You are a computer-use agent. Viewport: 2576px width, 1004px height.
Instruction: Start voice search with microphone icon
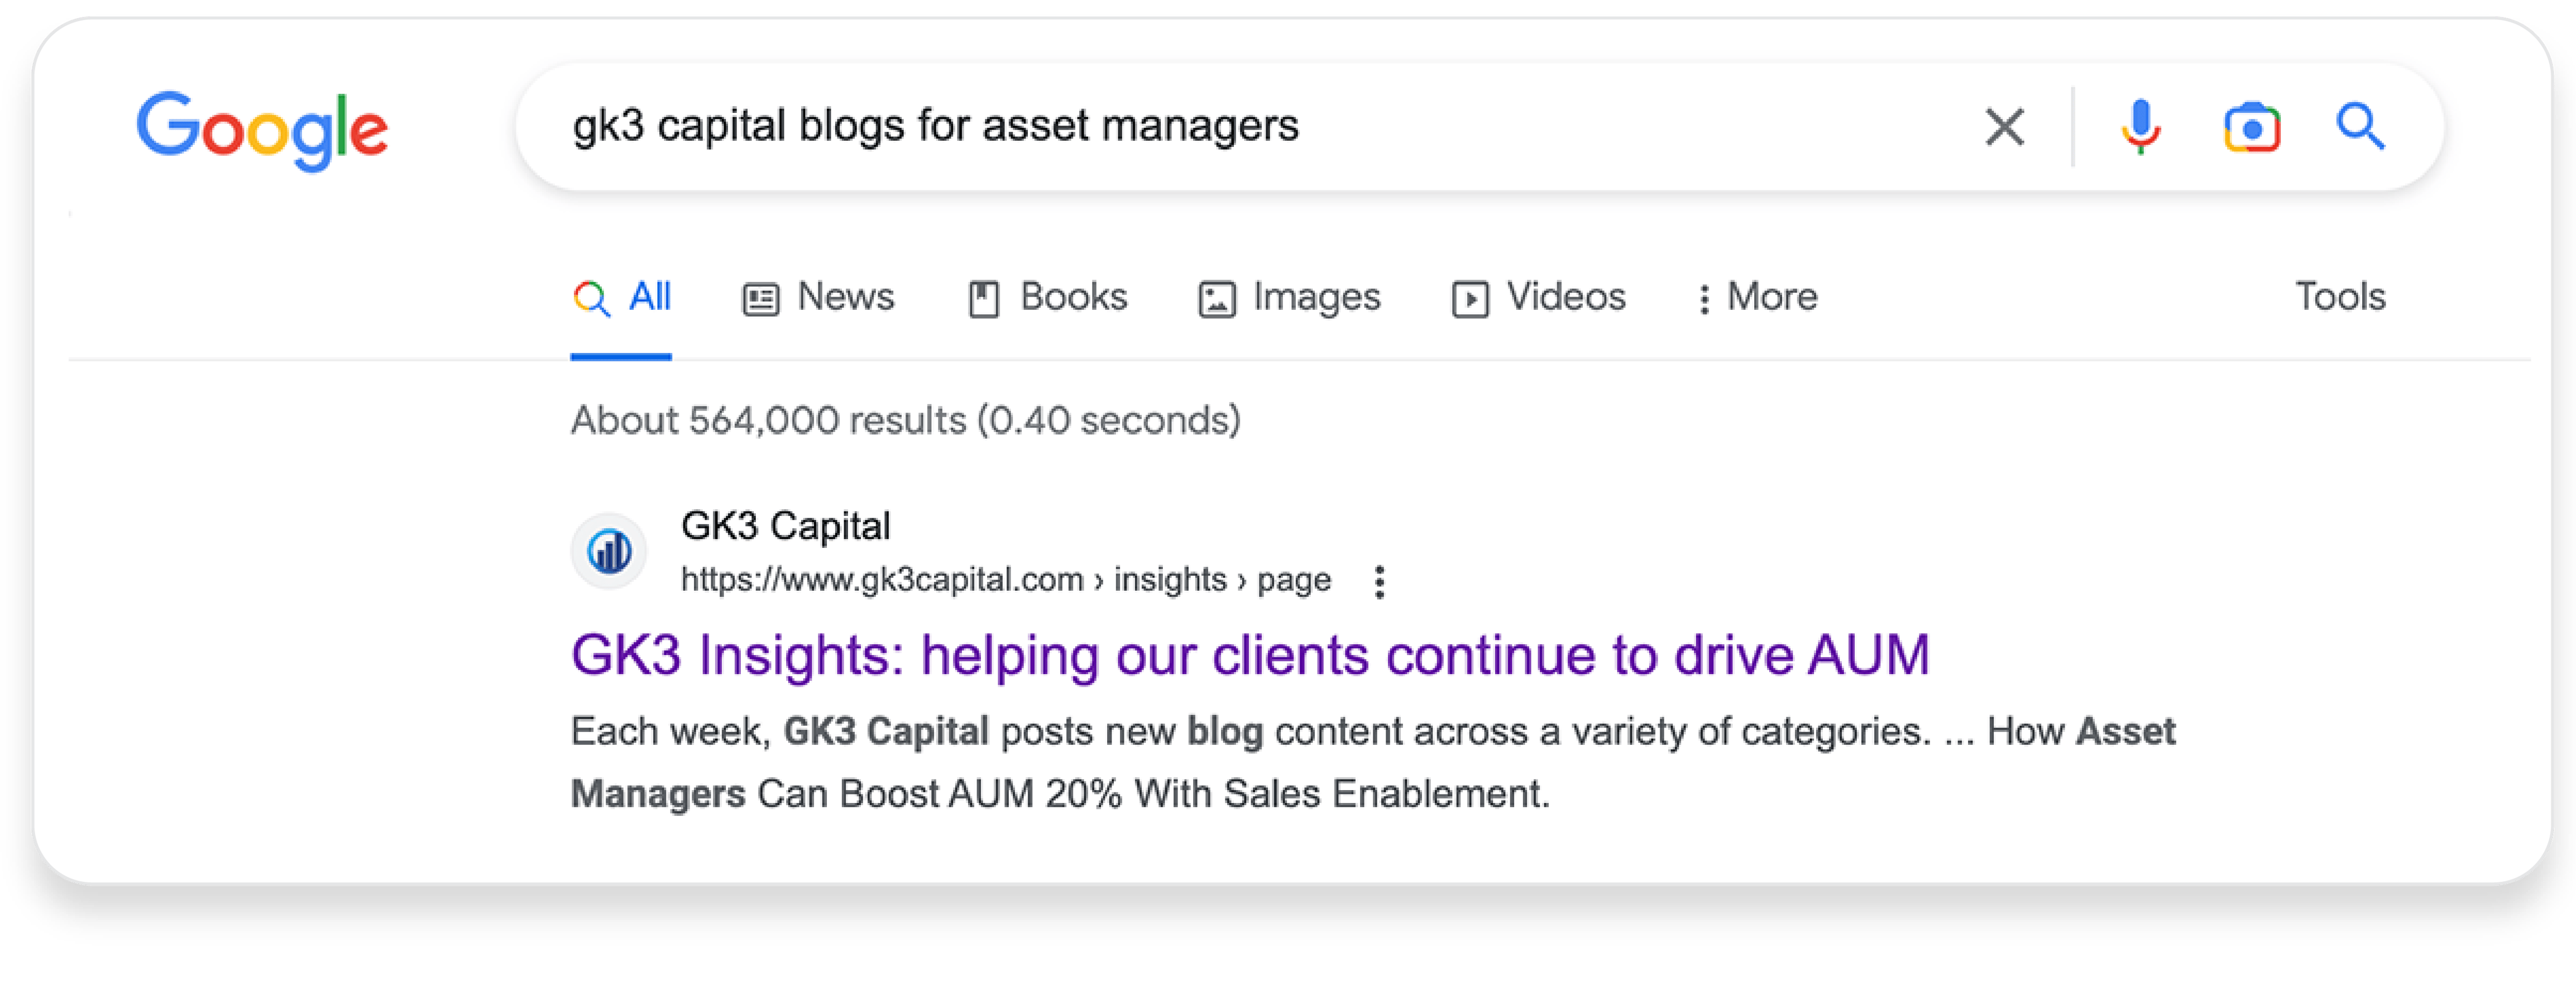[x=2140, y=127]
